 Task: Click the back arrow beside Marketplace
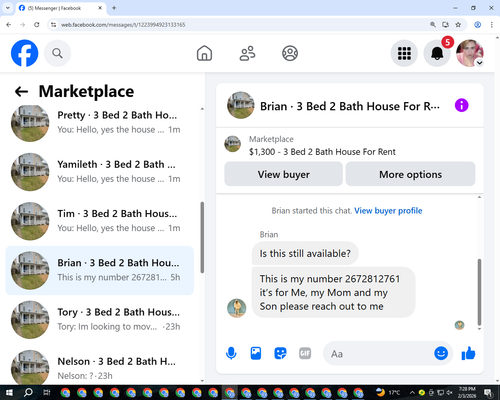click(22, 91)
